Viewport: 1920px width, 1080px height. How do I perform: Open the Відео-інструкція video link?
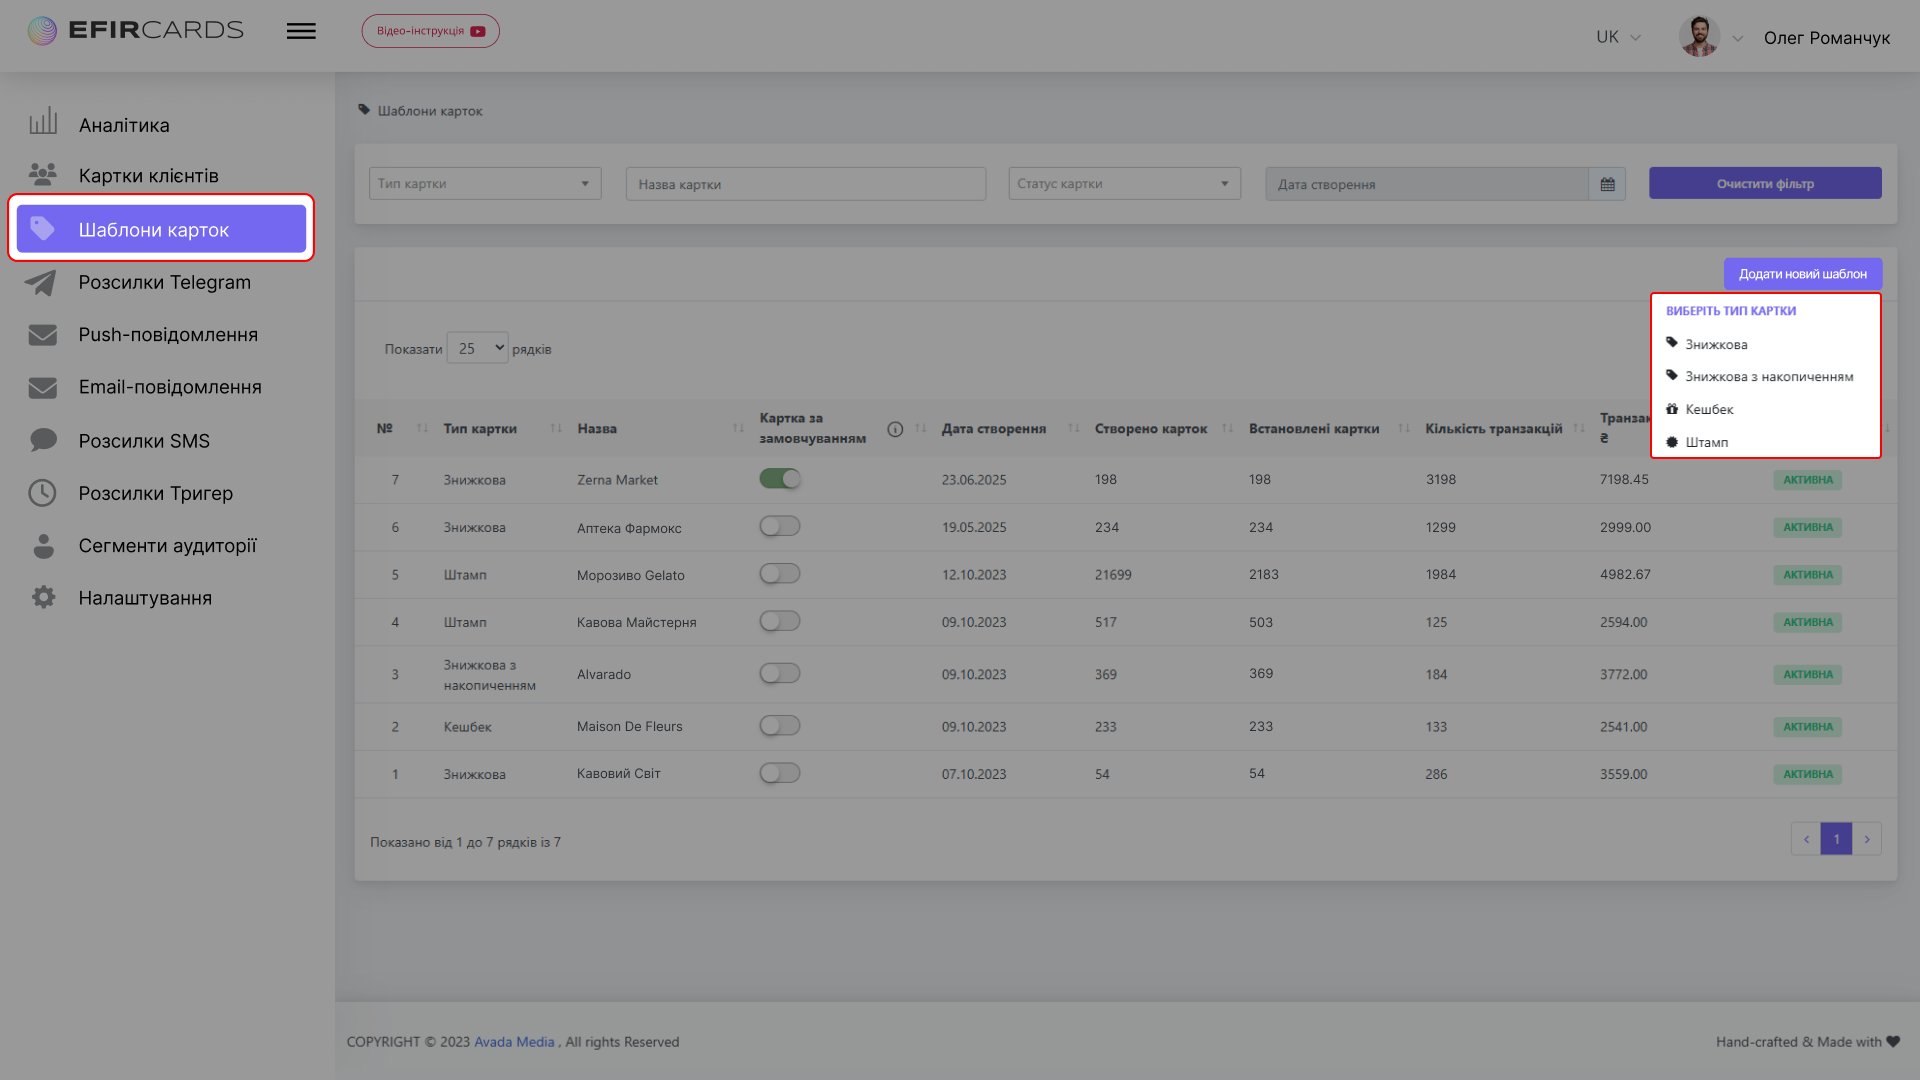(x=430, y=31)
